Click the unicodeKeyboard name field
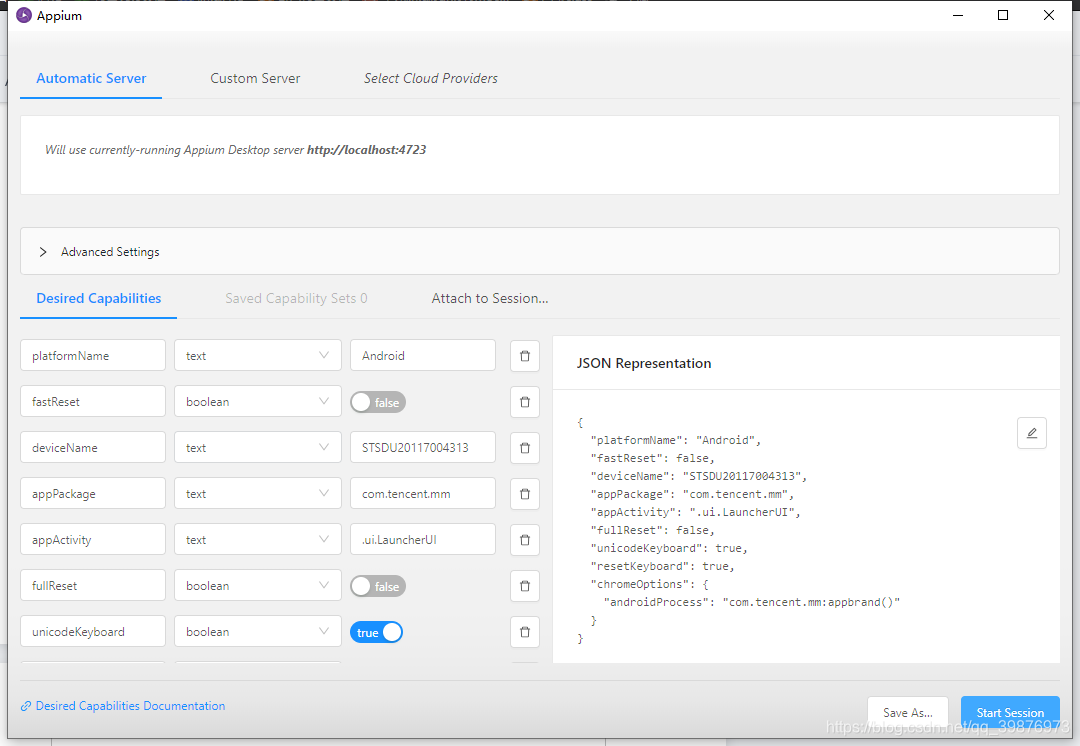 93,632
